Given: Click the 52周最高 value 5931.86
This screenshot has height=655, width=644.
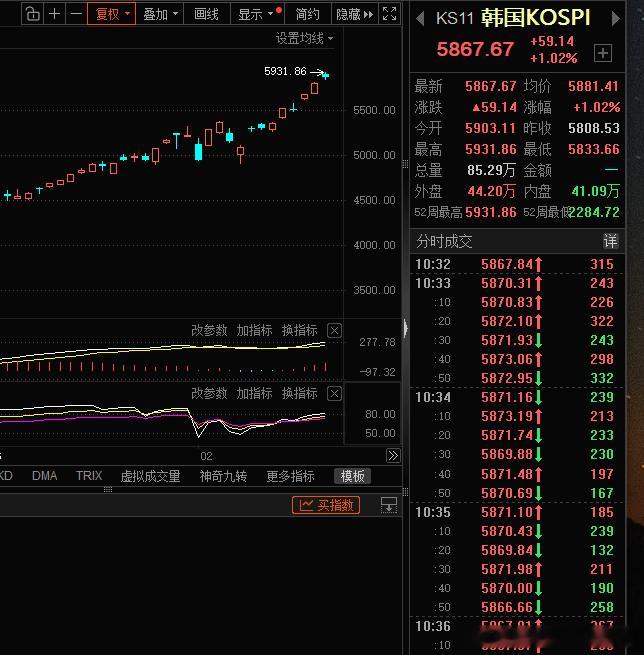Looking at the screenshot, I should tap(491, 212).
